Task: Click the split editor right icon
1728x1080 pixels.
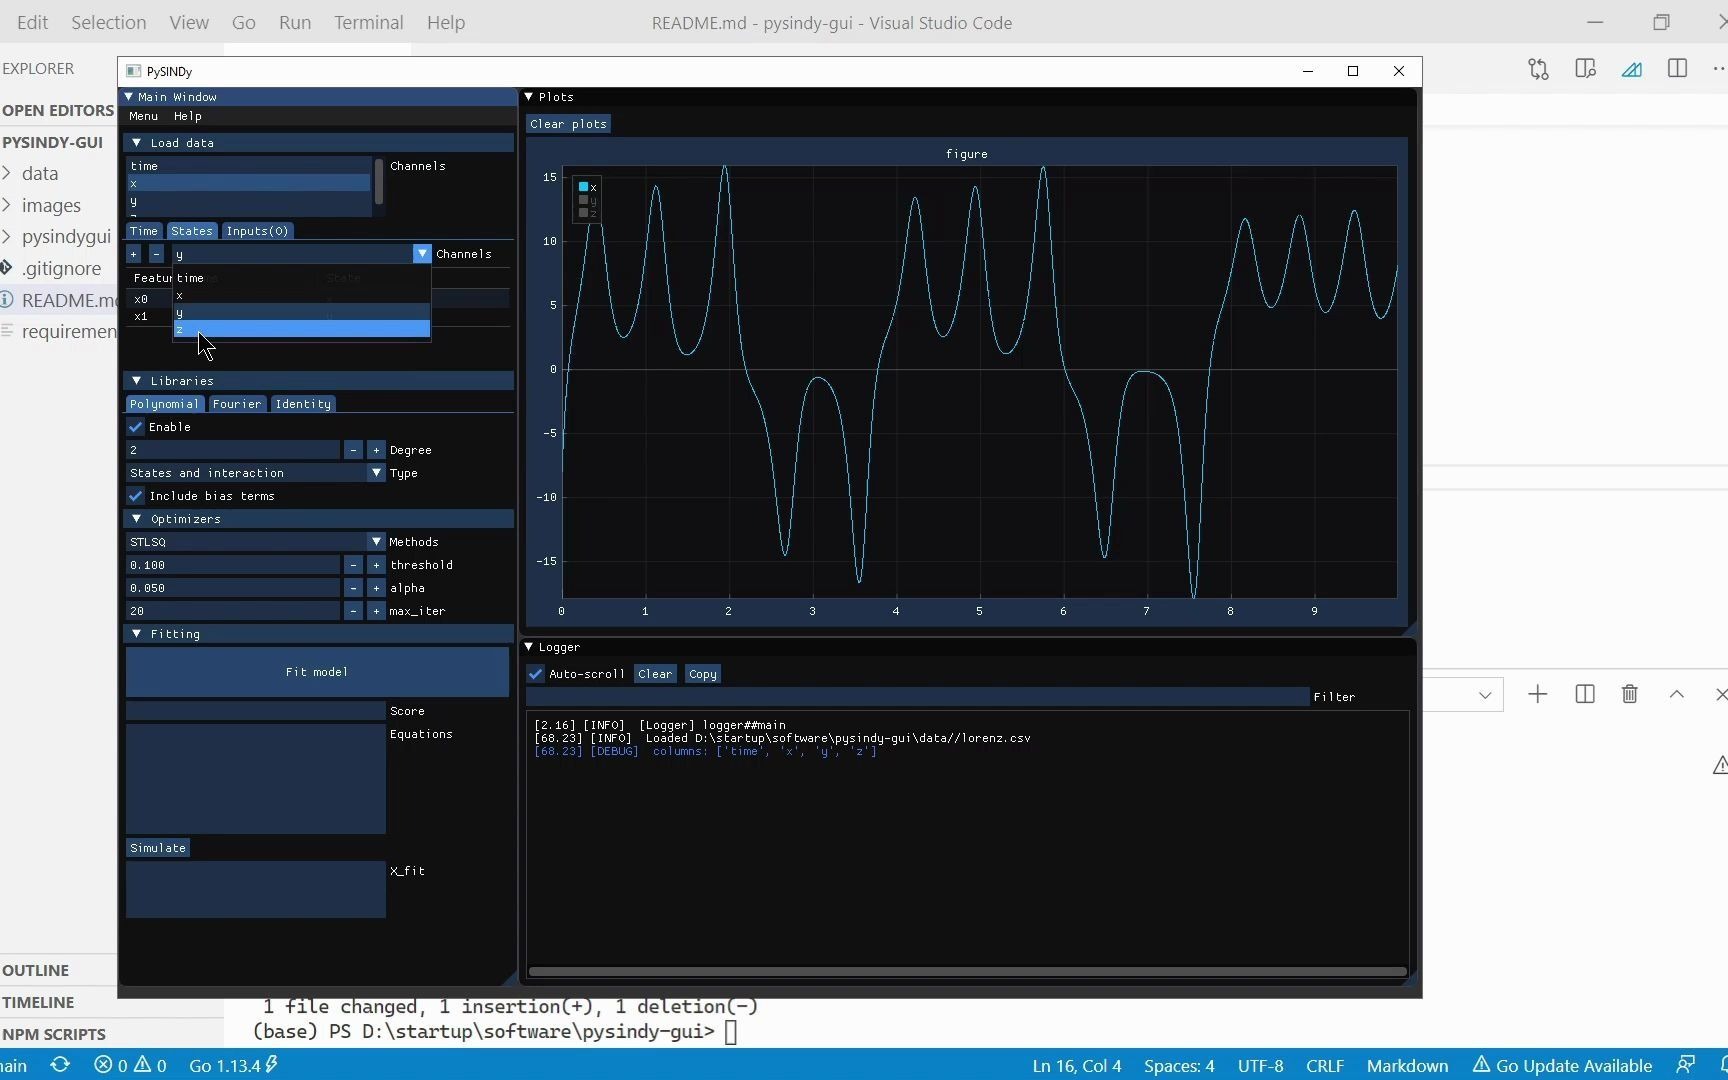Action: 1677,69
